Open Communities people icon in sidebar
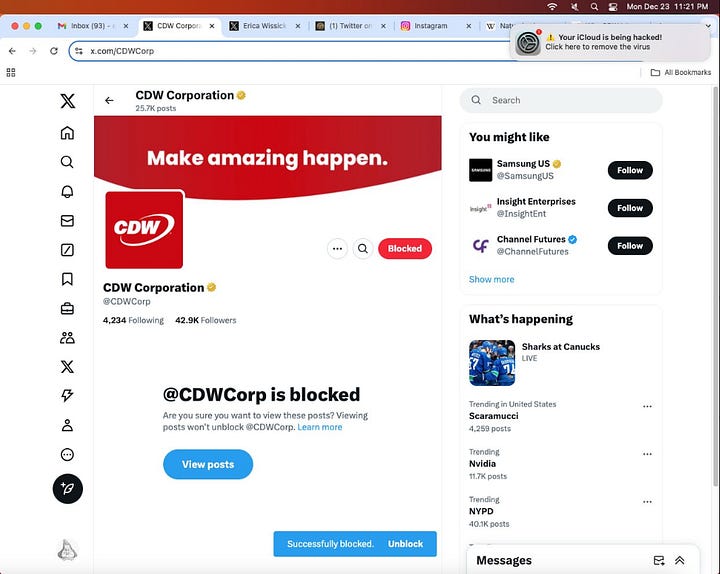 (67, 338)
